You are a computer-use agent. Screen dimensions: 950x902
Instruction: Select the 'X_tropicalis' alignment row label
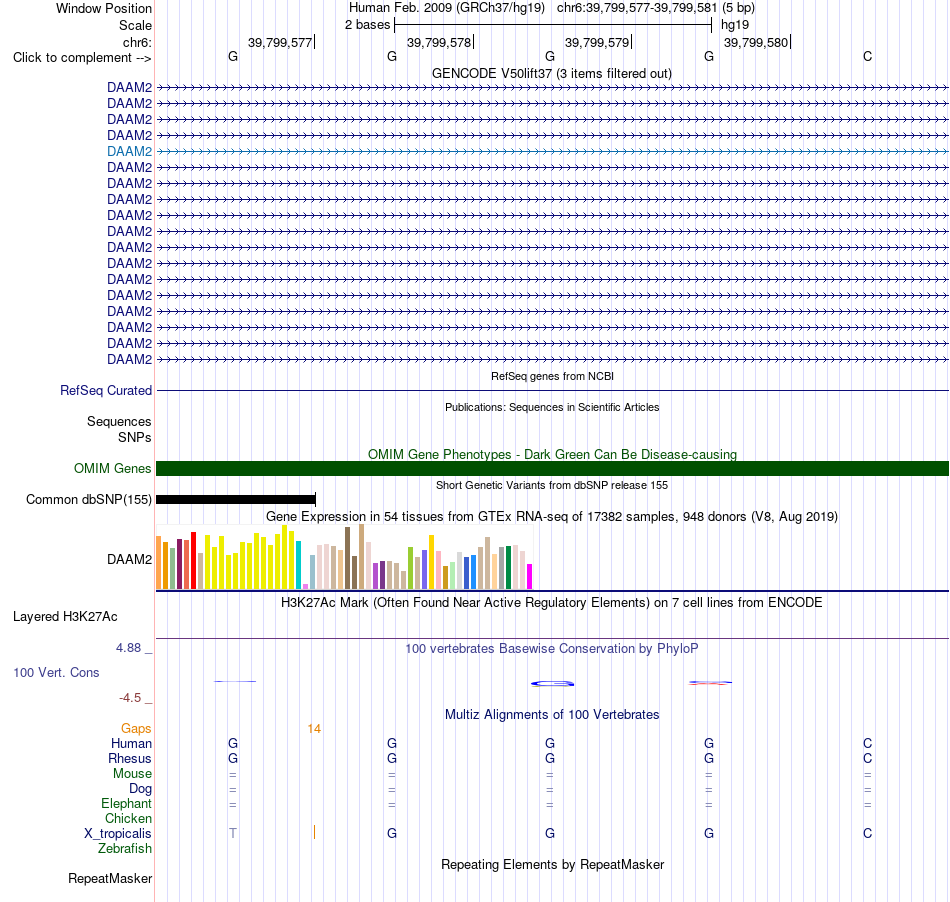(x=118, y=834)
